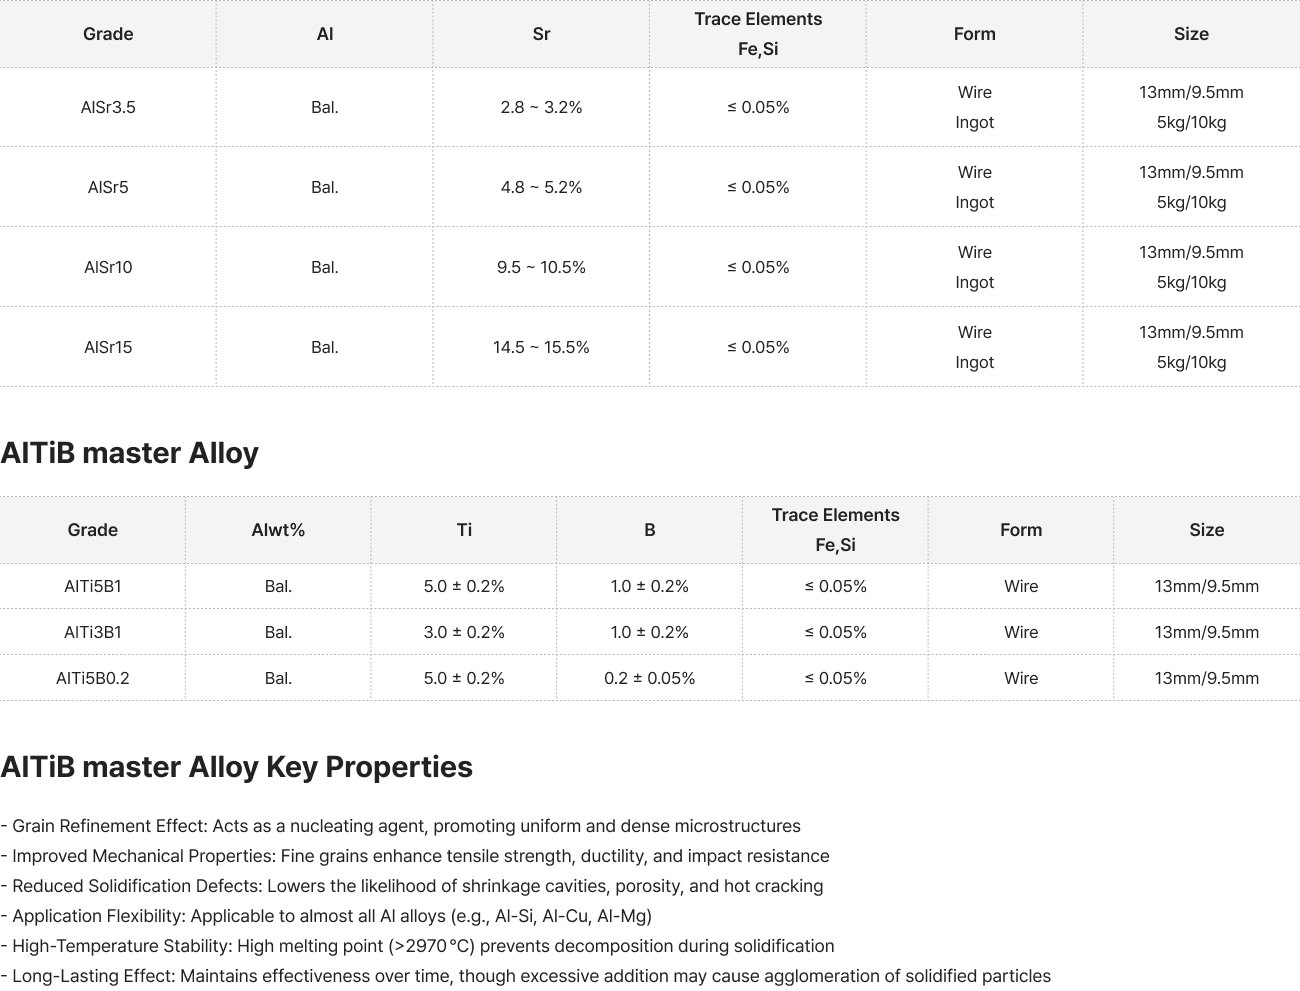Select the AlSr15 grade cell
Viewport: 1300px width, 991px height.
coord(108,347)
